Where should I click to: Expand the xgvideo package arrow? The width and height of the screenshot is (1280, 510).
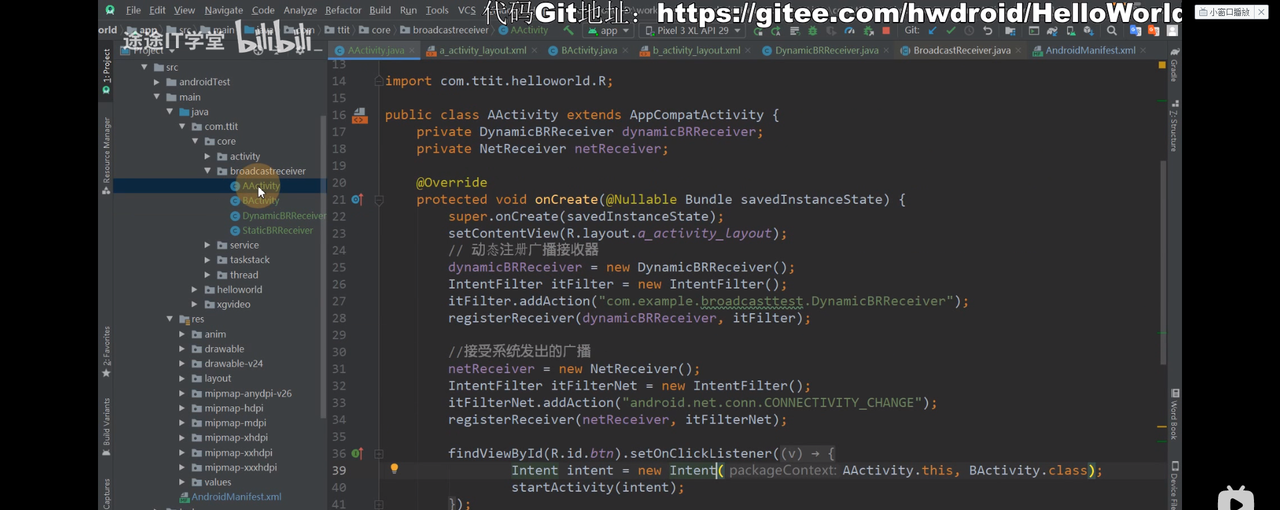(x=195, y=304)
